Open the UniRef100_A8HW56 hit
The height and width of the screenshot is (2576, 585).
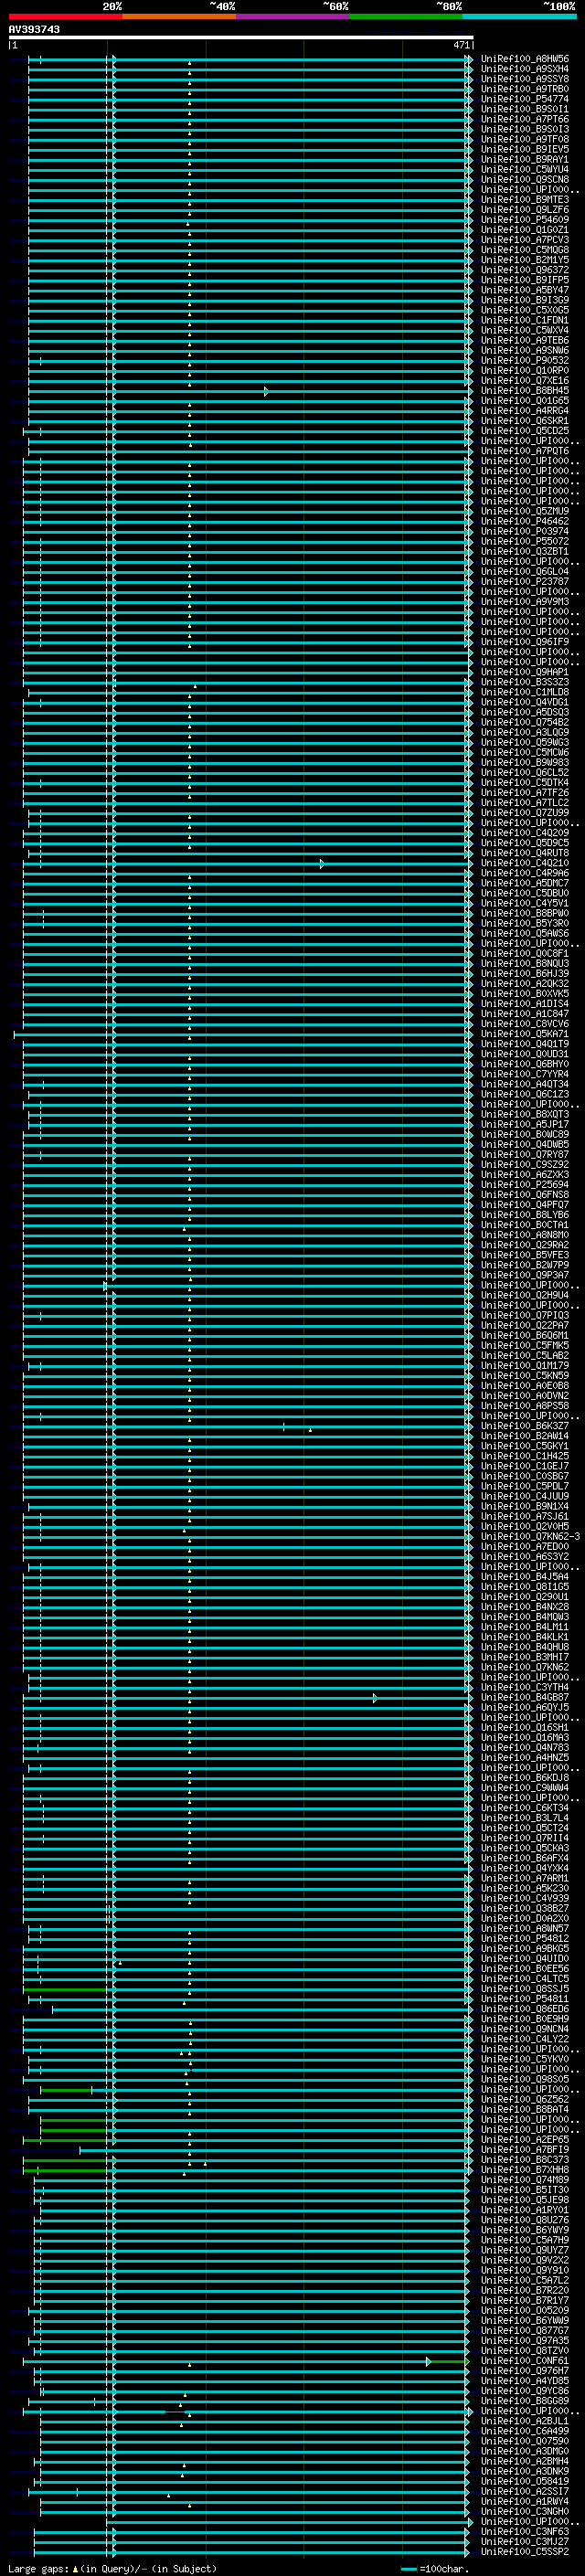click(525, 59)
